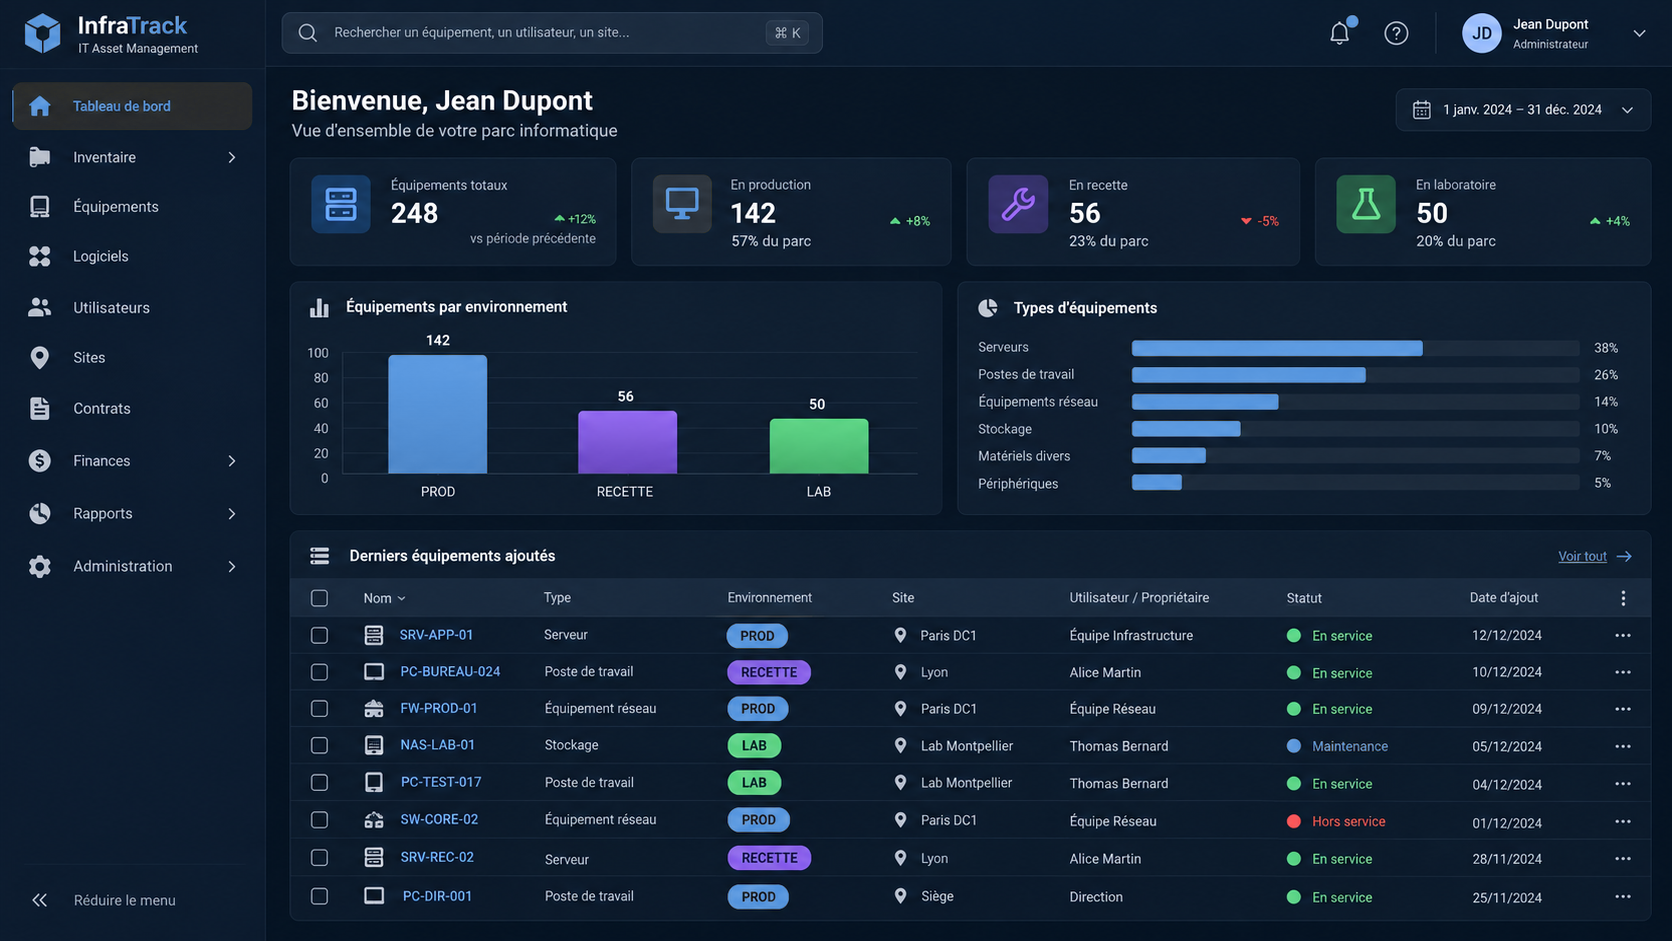Click the help question mark icon
1672x941 pixels.
(x=1396, y=33)
